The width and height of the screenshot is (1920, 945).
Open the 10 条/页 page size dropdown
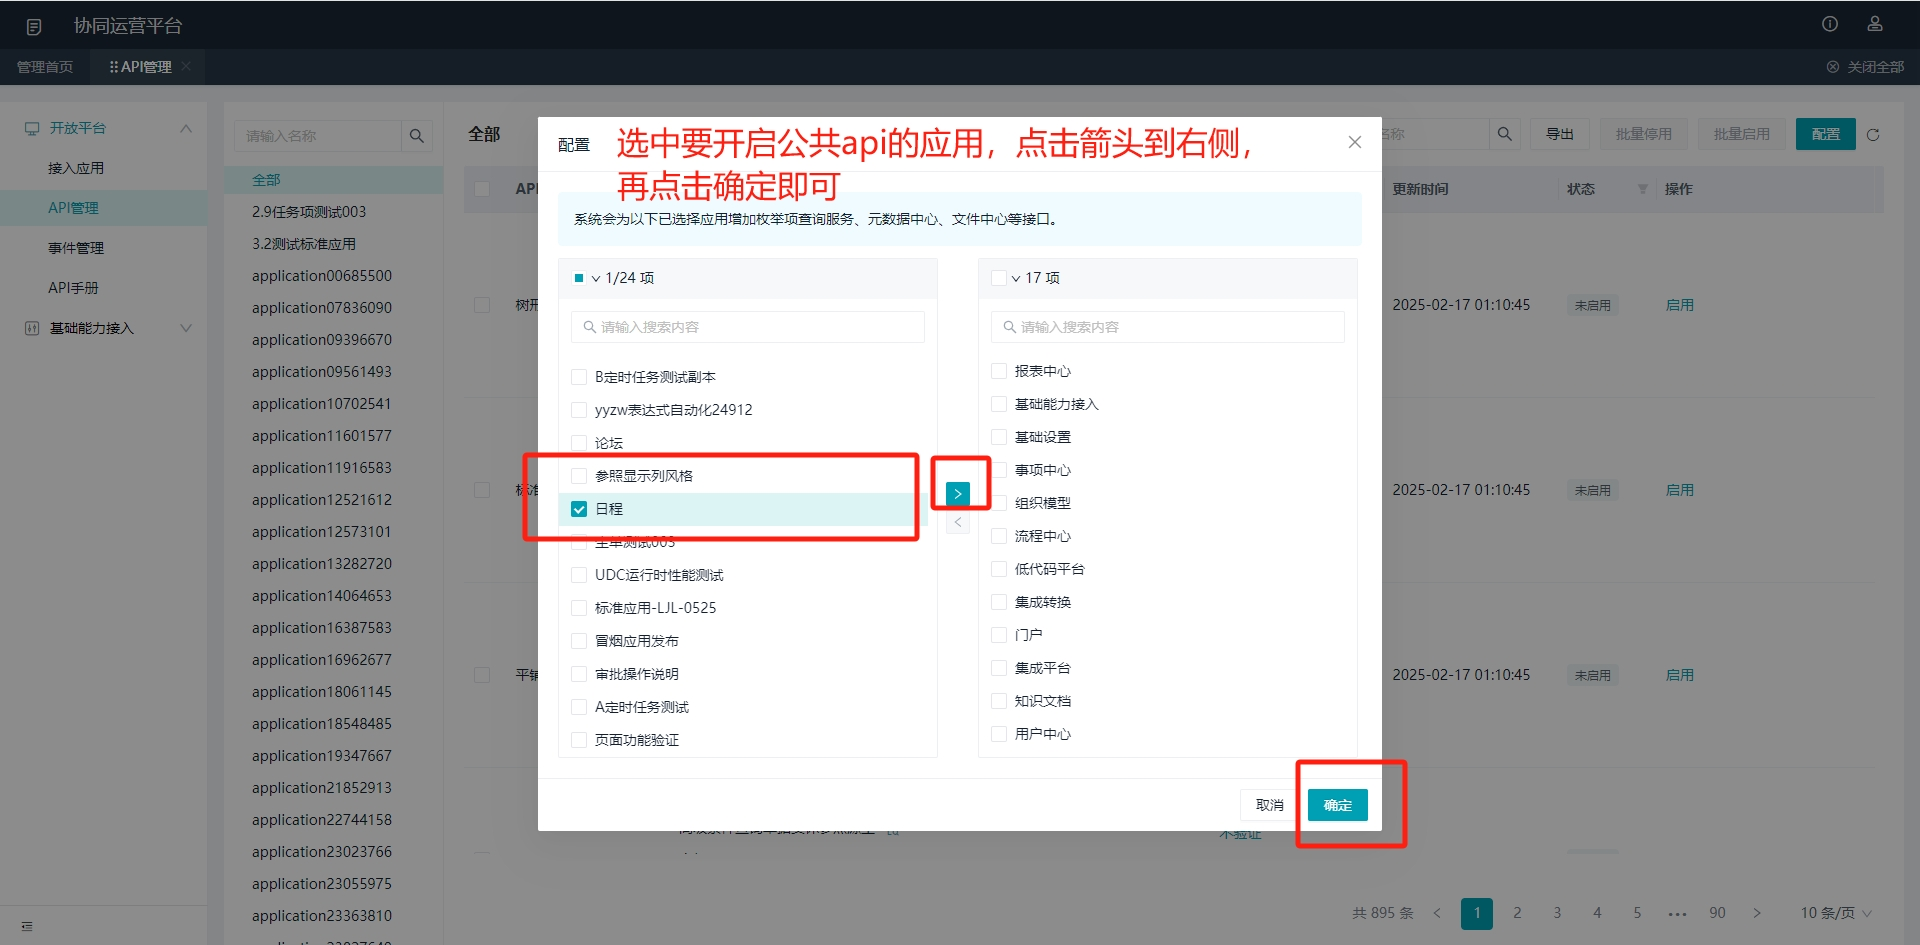pos(1835,913)
